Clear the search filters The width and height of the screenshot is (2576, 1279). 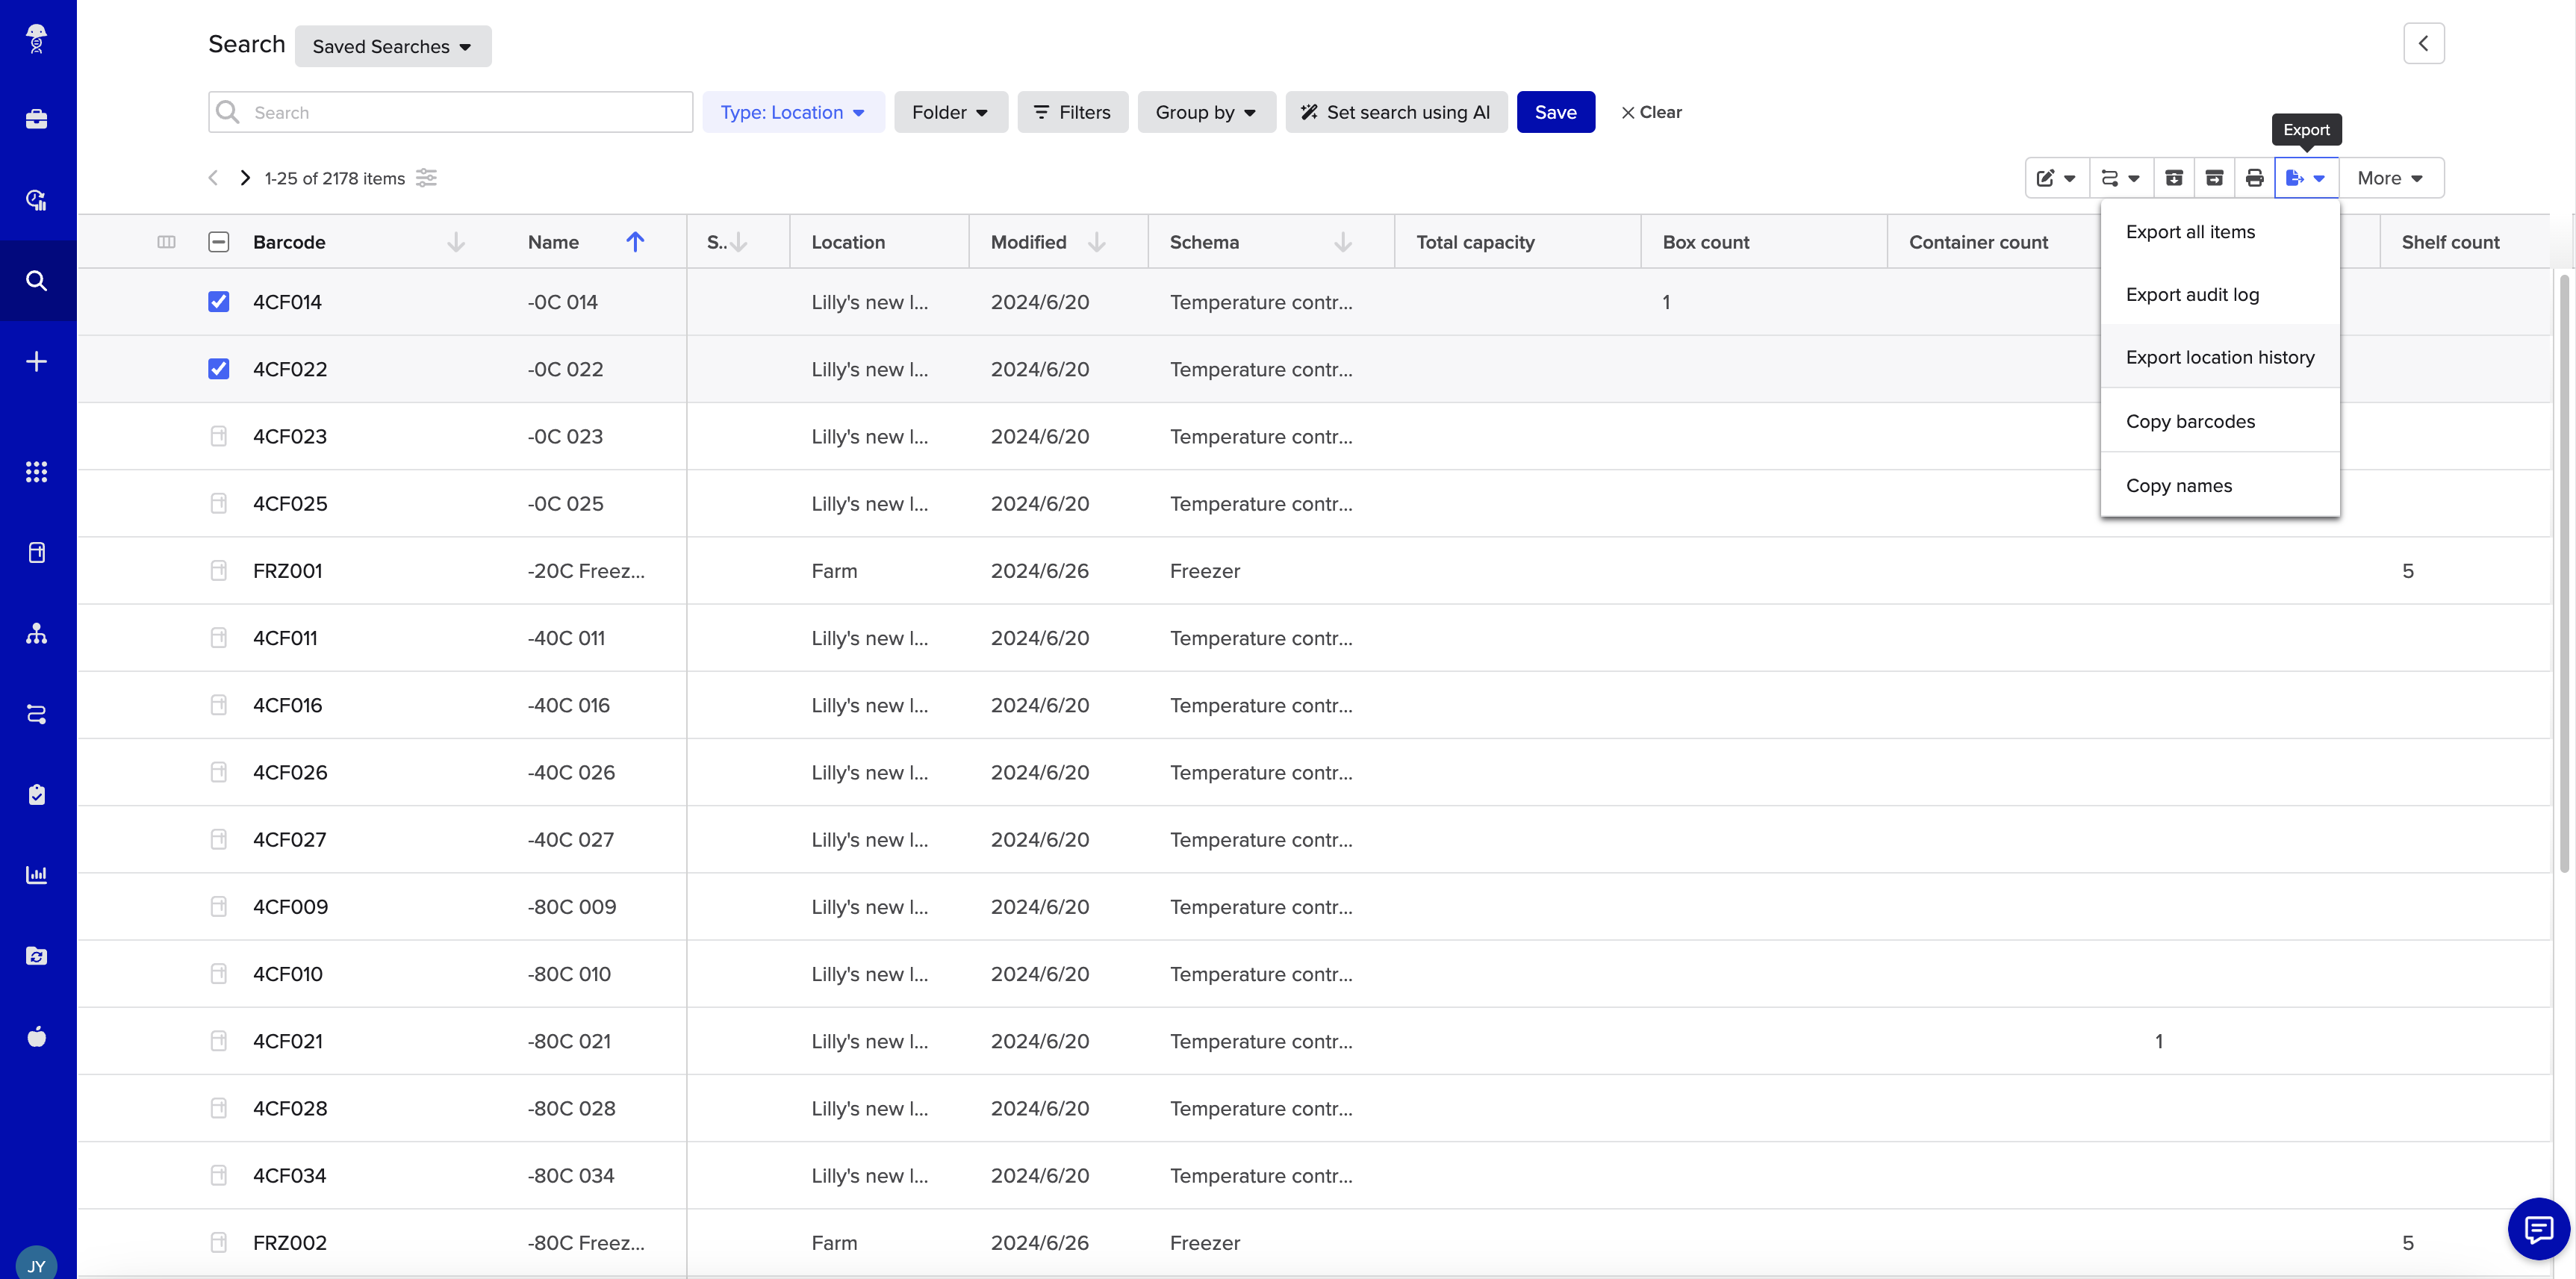1651,112
